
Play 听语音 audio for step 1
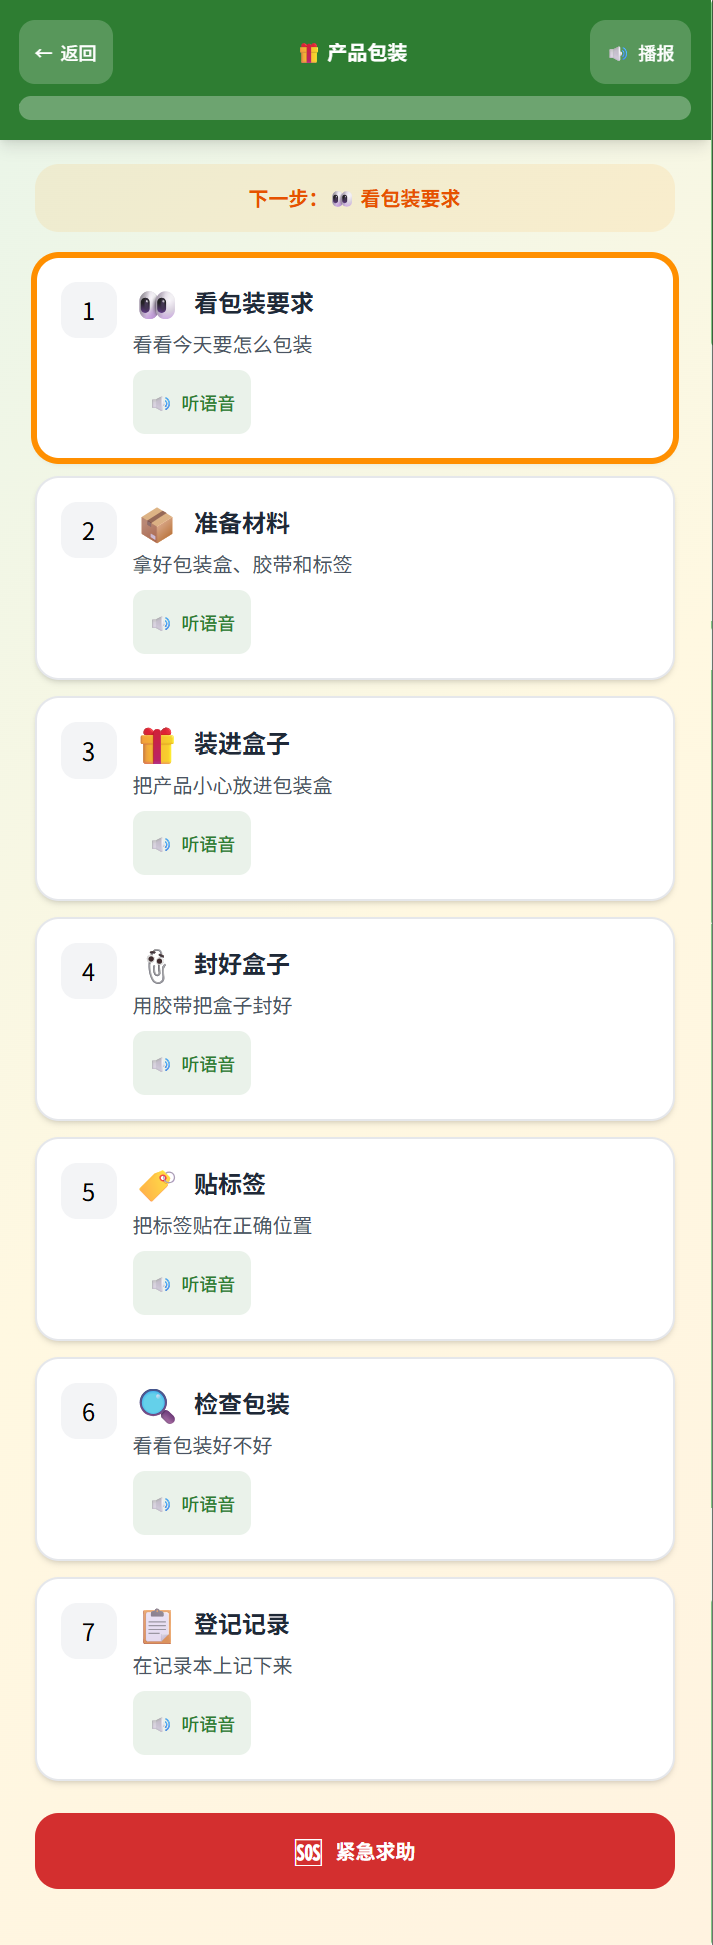click(192, 403)
